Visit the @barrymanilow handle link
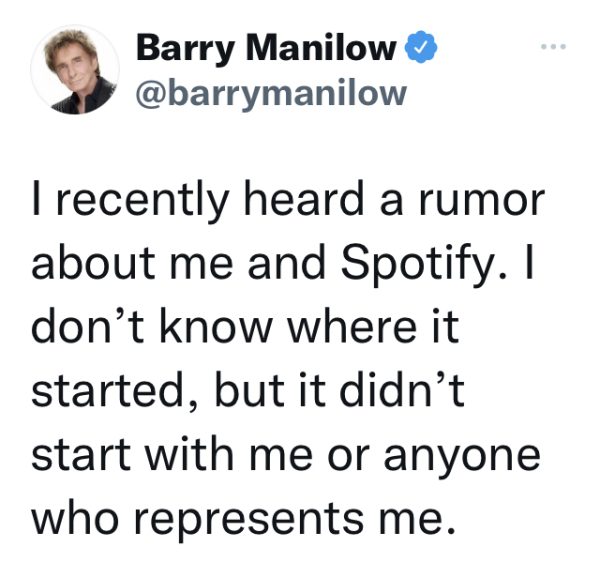The width and height of the screenshot is (600, 578). click(x=271, y=94)
